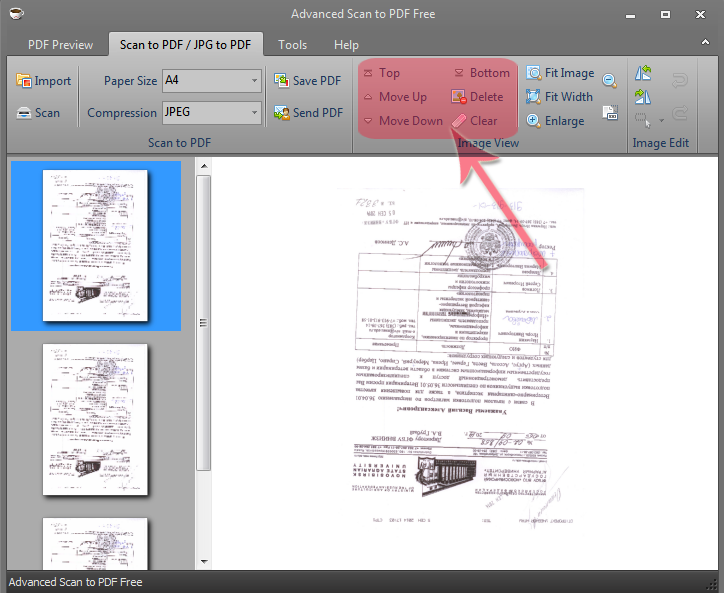The image size is (724, 593).
Task: Open the Tools tab
Action: pyautogui.click(x=292, y=45)
